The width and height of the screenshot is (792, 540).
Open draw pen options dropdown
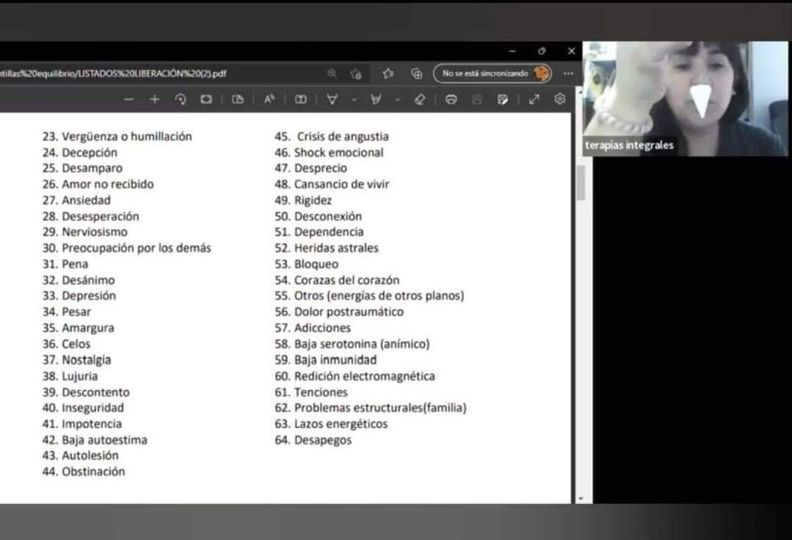coord(353,99)
